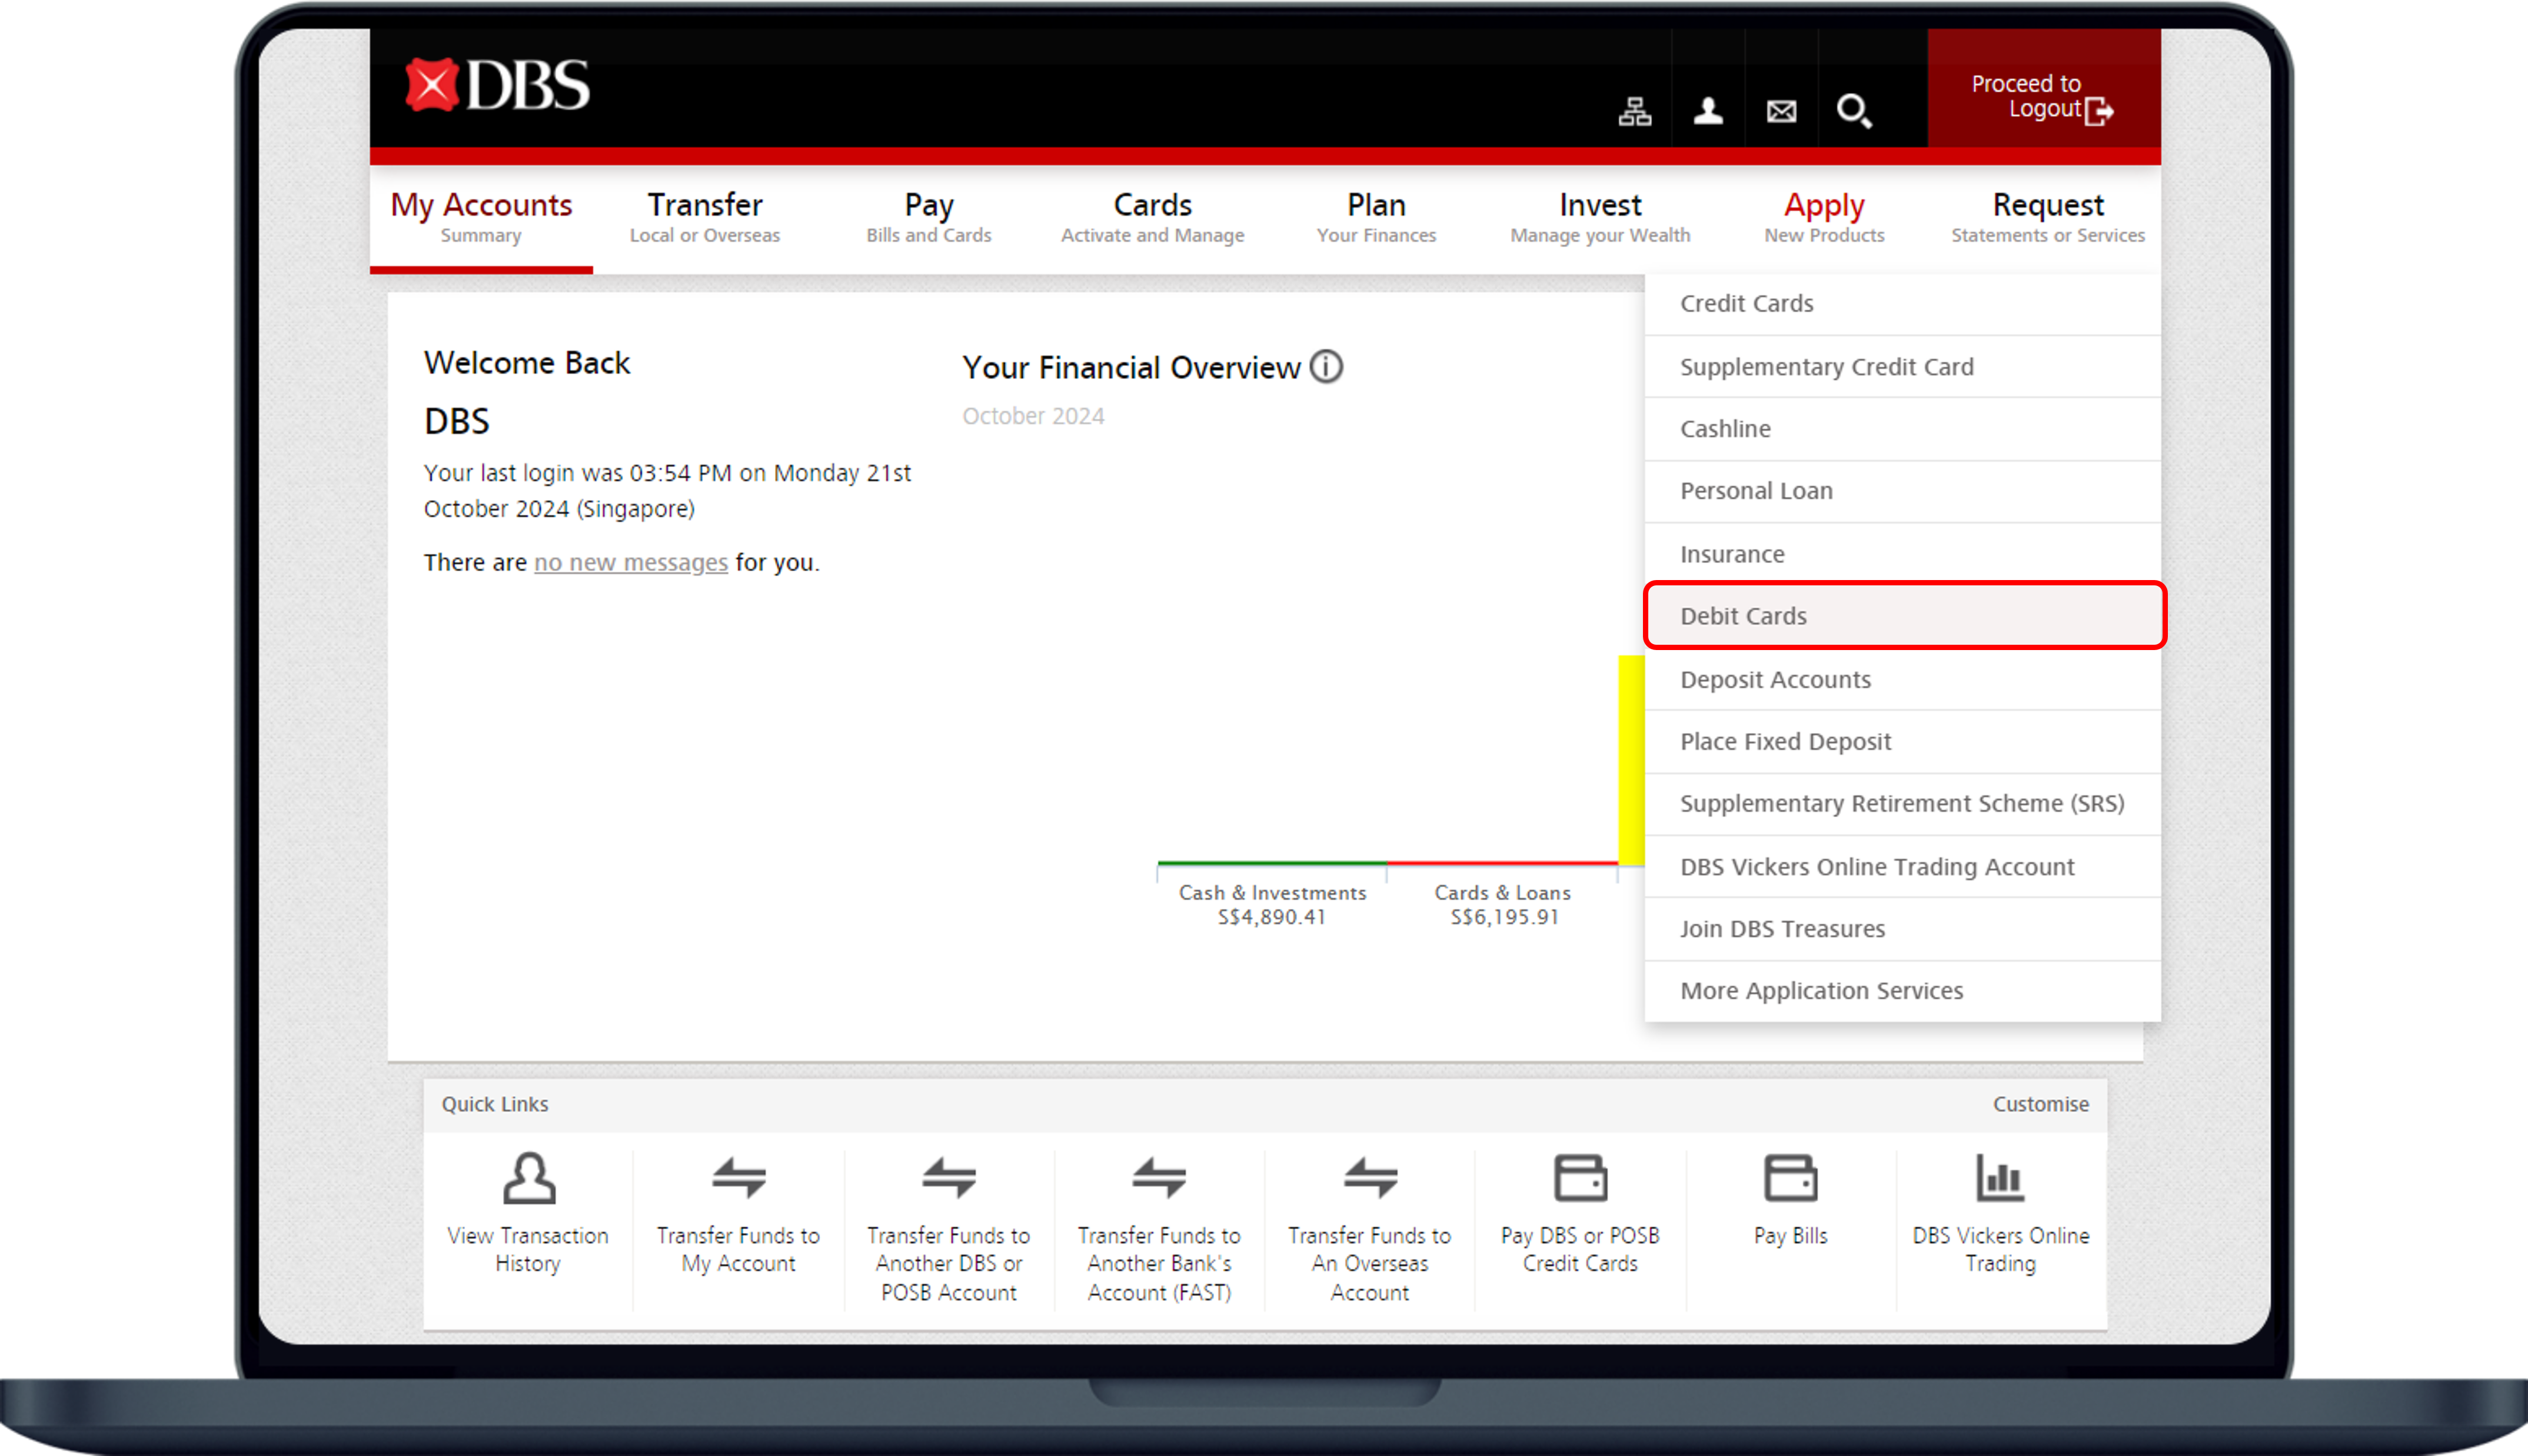Open the mail envelope icon
Image resolution: width=2528 pixels, height=1456 pixels.
pos(1781,111)
